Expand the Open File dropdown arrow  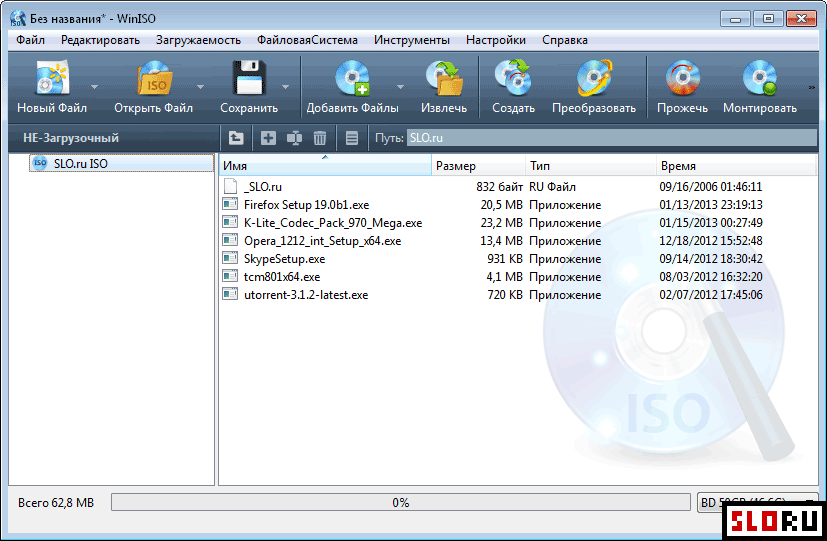tap(200, 86)
